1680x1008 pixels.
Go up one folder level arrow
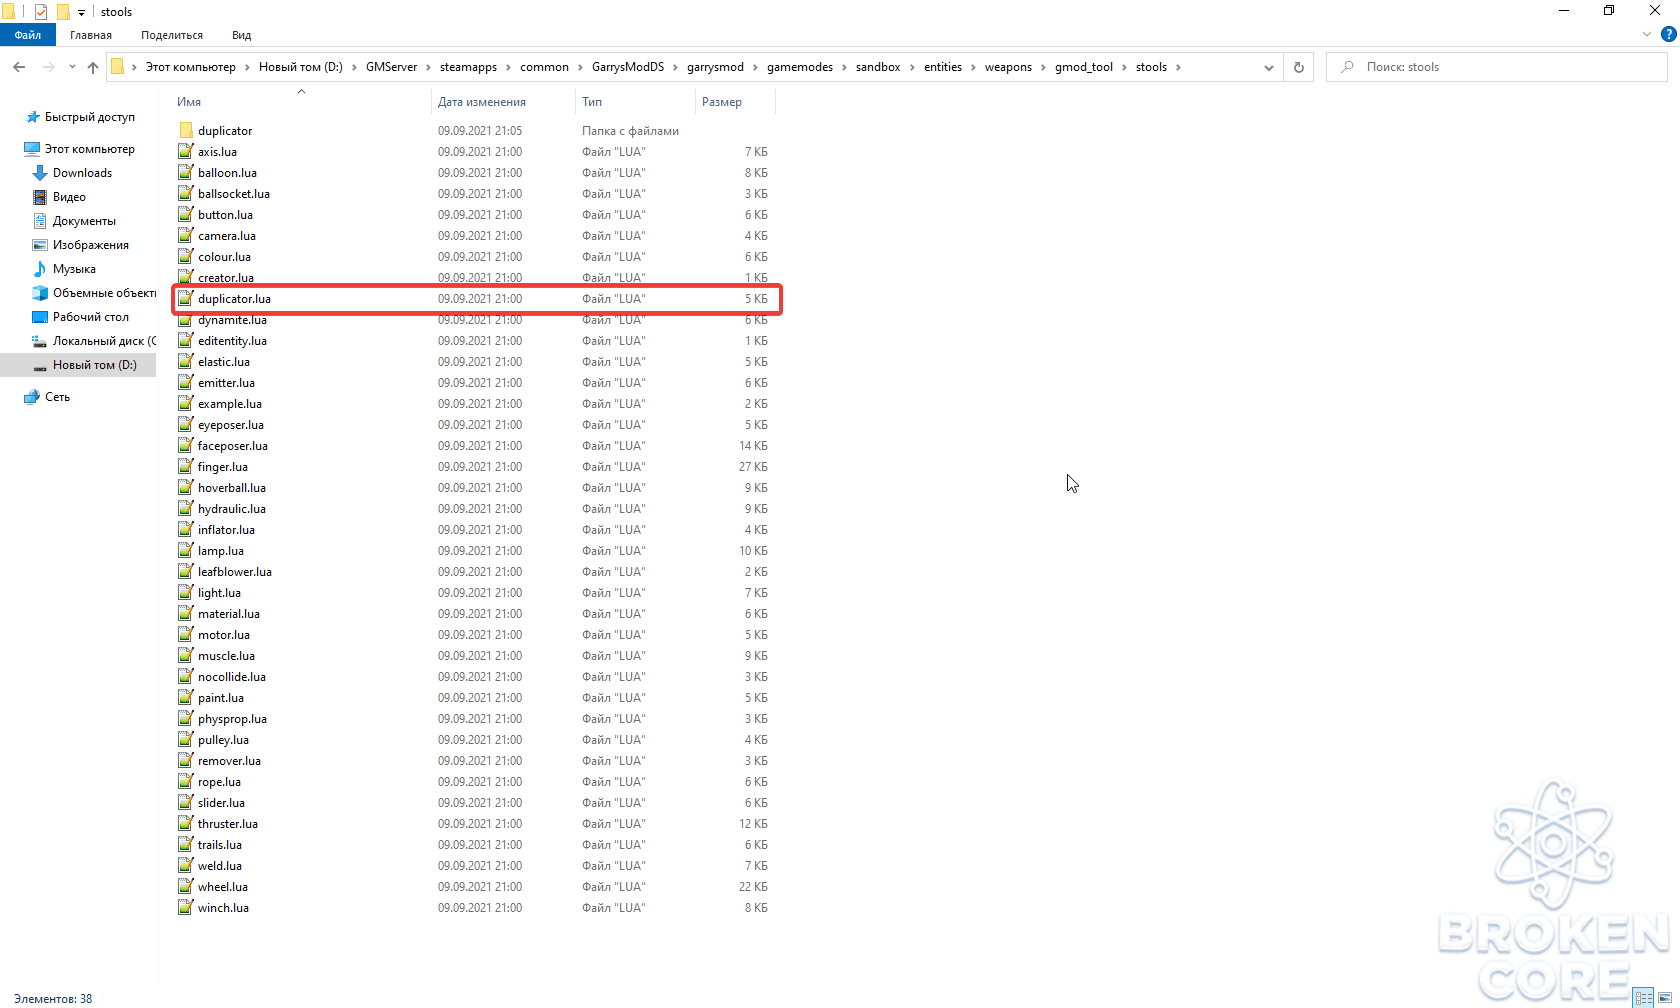93,67
